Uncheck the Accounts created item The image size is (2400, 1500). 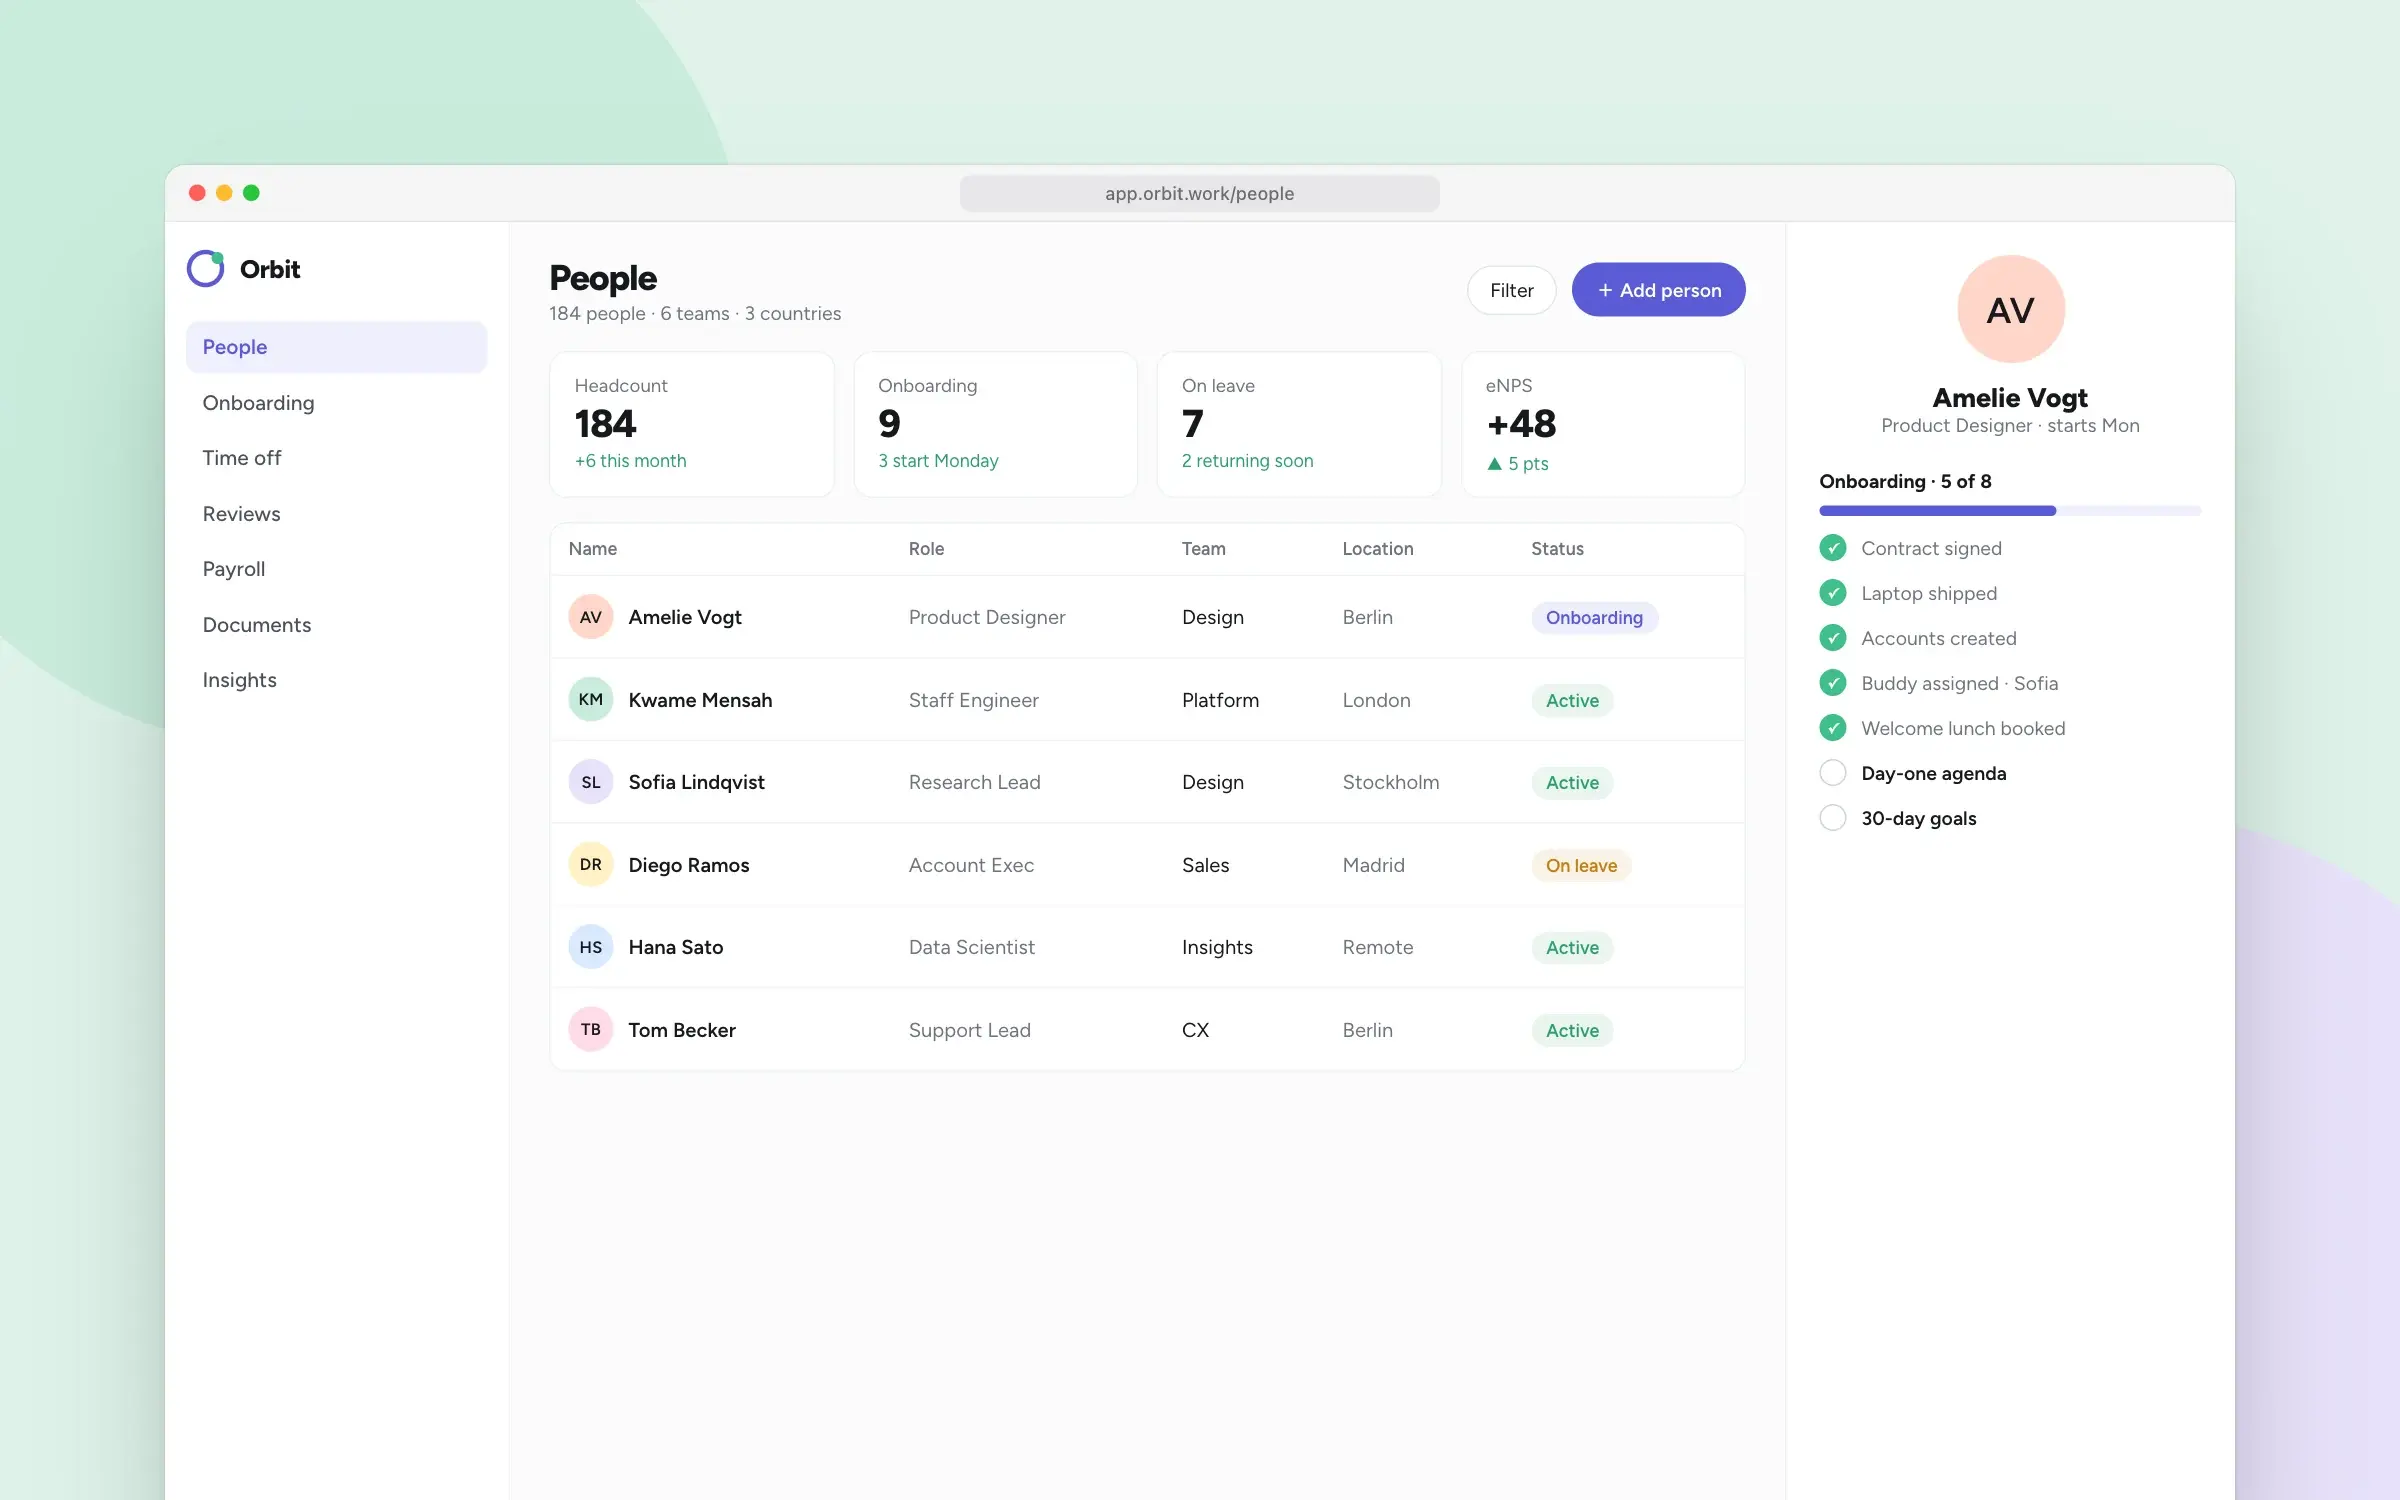pyautogui.click(x=1833, y=638)
